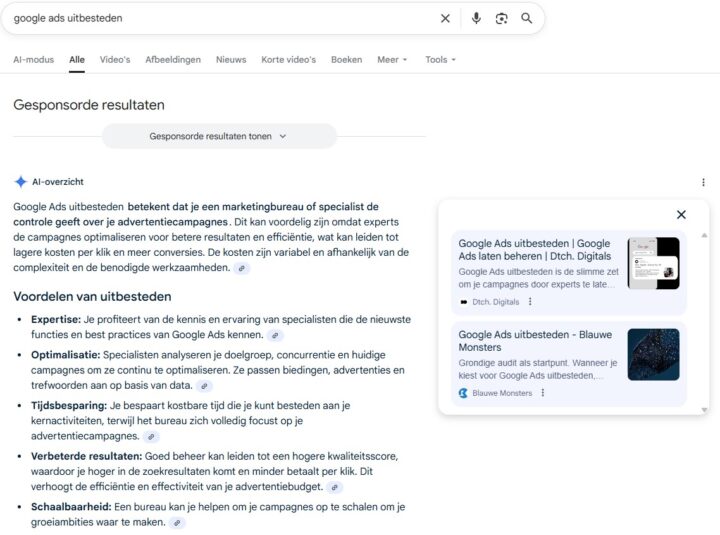Click the sources panel scroll-up arrow
The image size is (720, 535).
click(x=704, y=235)
